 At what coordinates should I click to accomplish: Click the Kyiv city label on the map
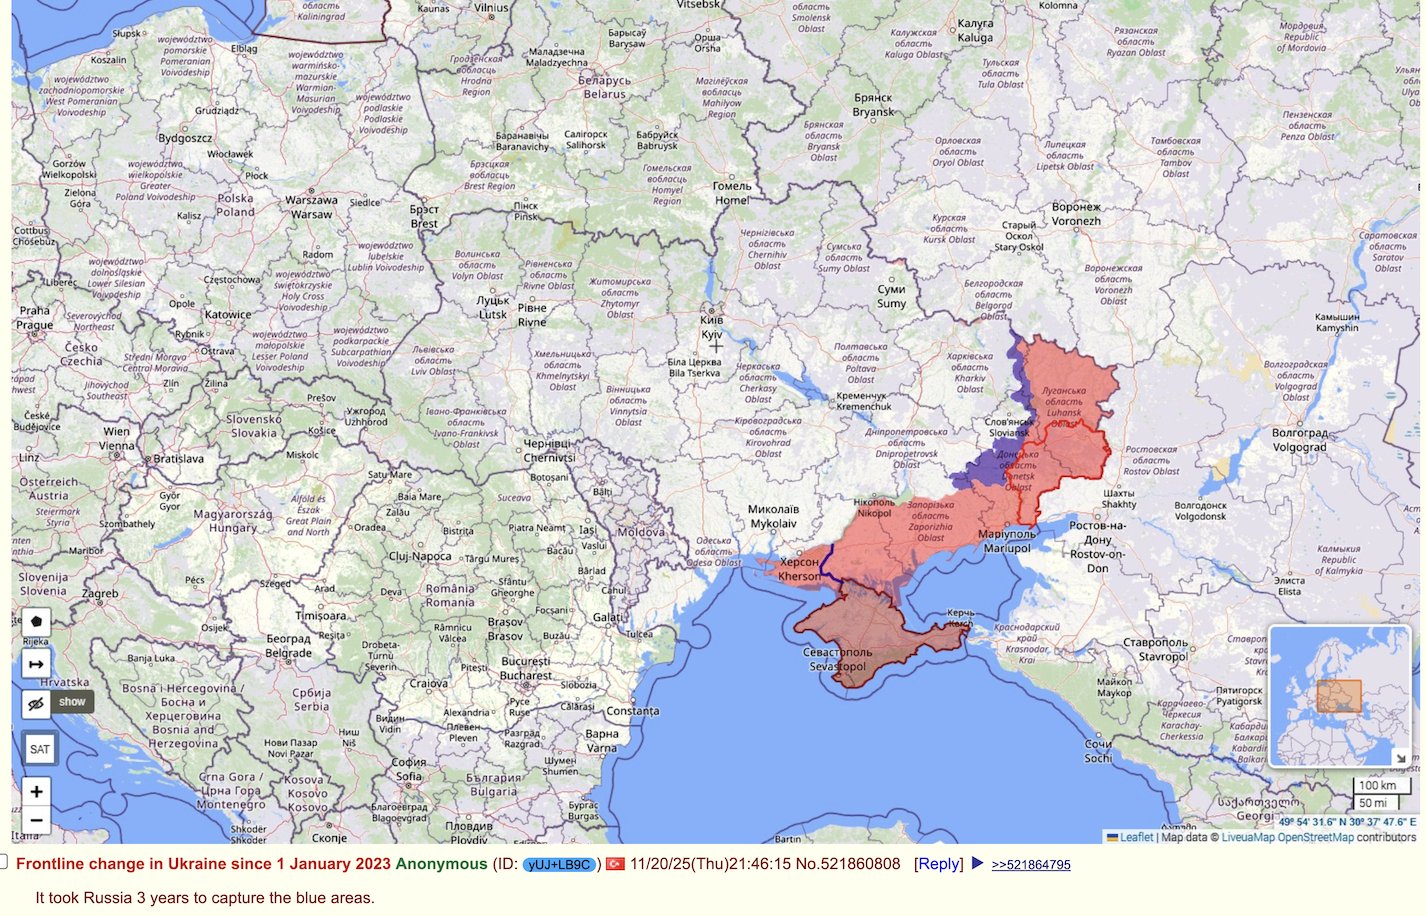(712, 328)
